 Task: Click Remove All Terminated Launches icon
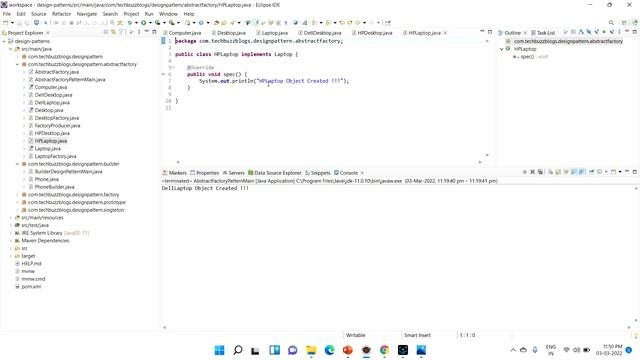point(540,172)
